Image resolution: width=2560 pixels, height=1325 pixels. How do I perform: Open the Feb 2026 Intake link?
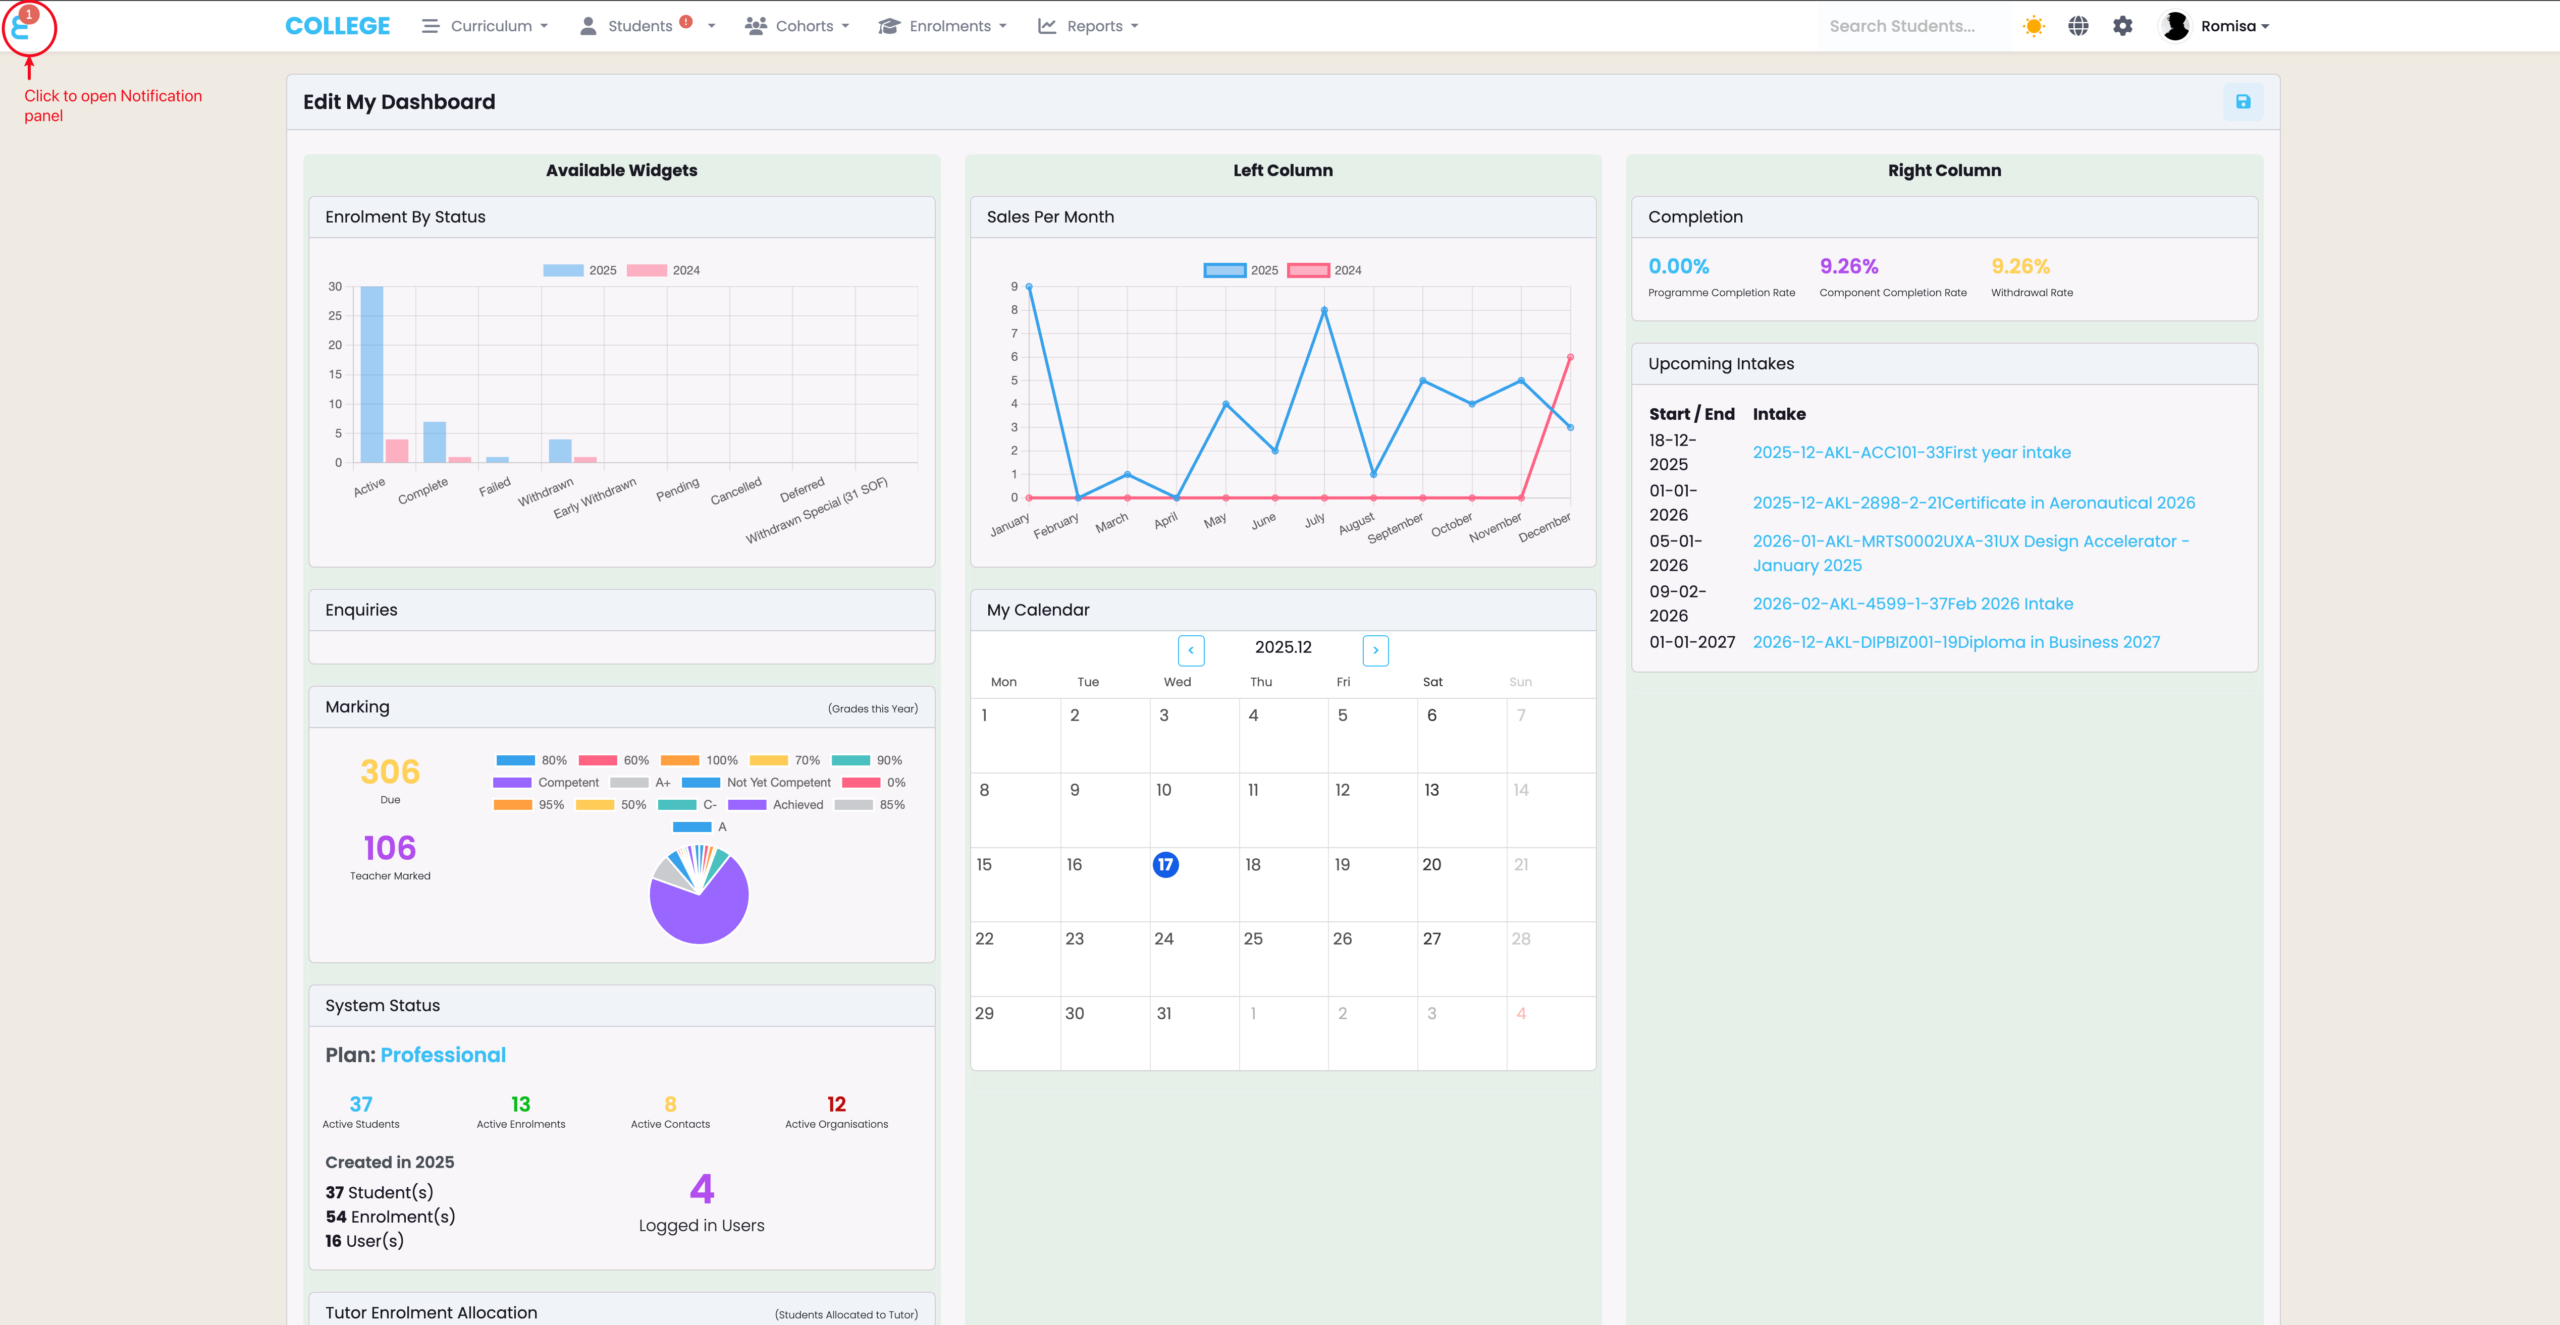[1912, 604]
